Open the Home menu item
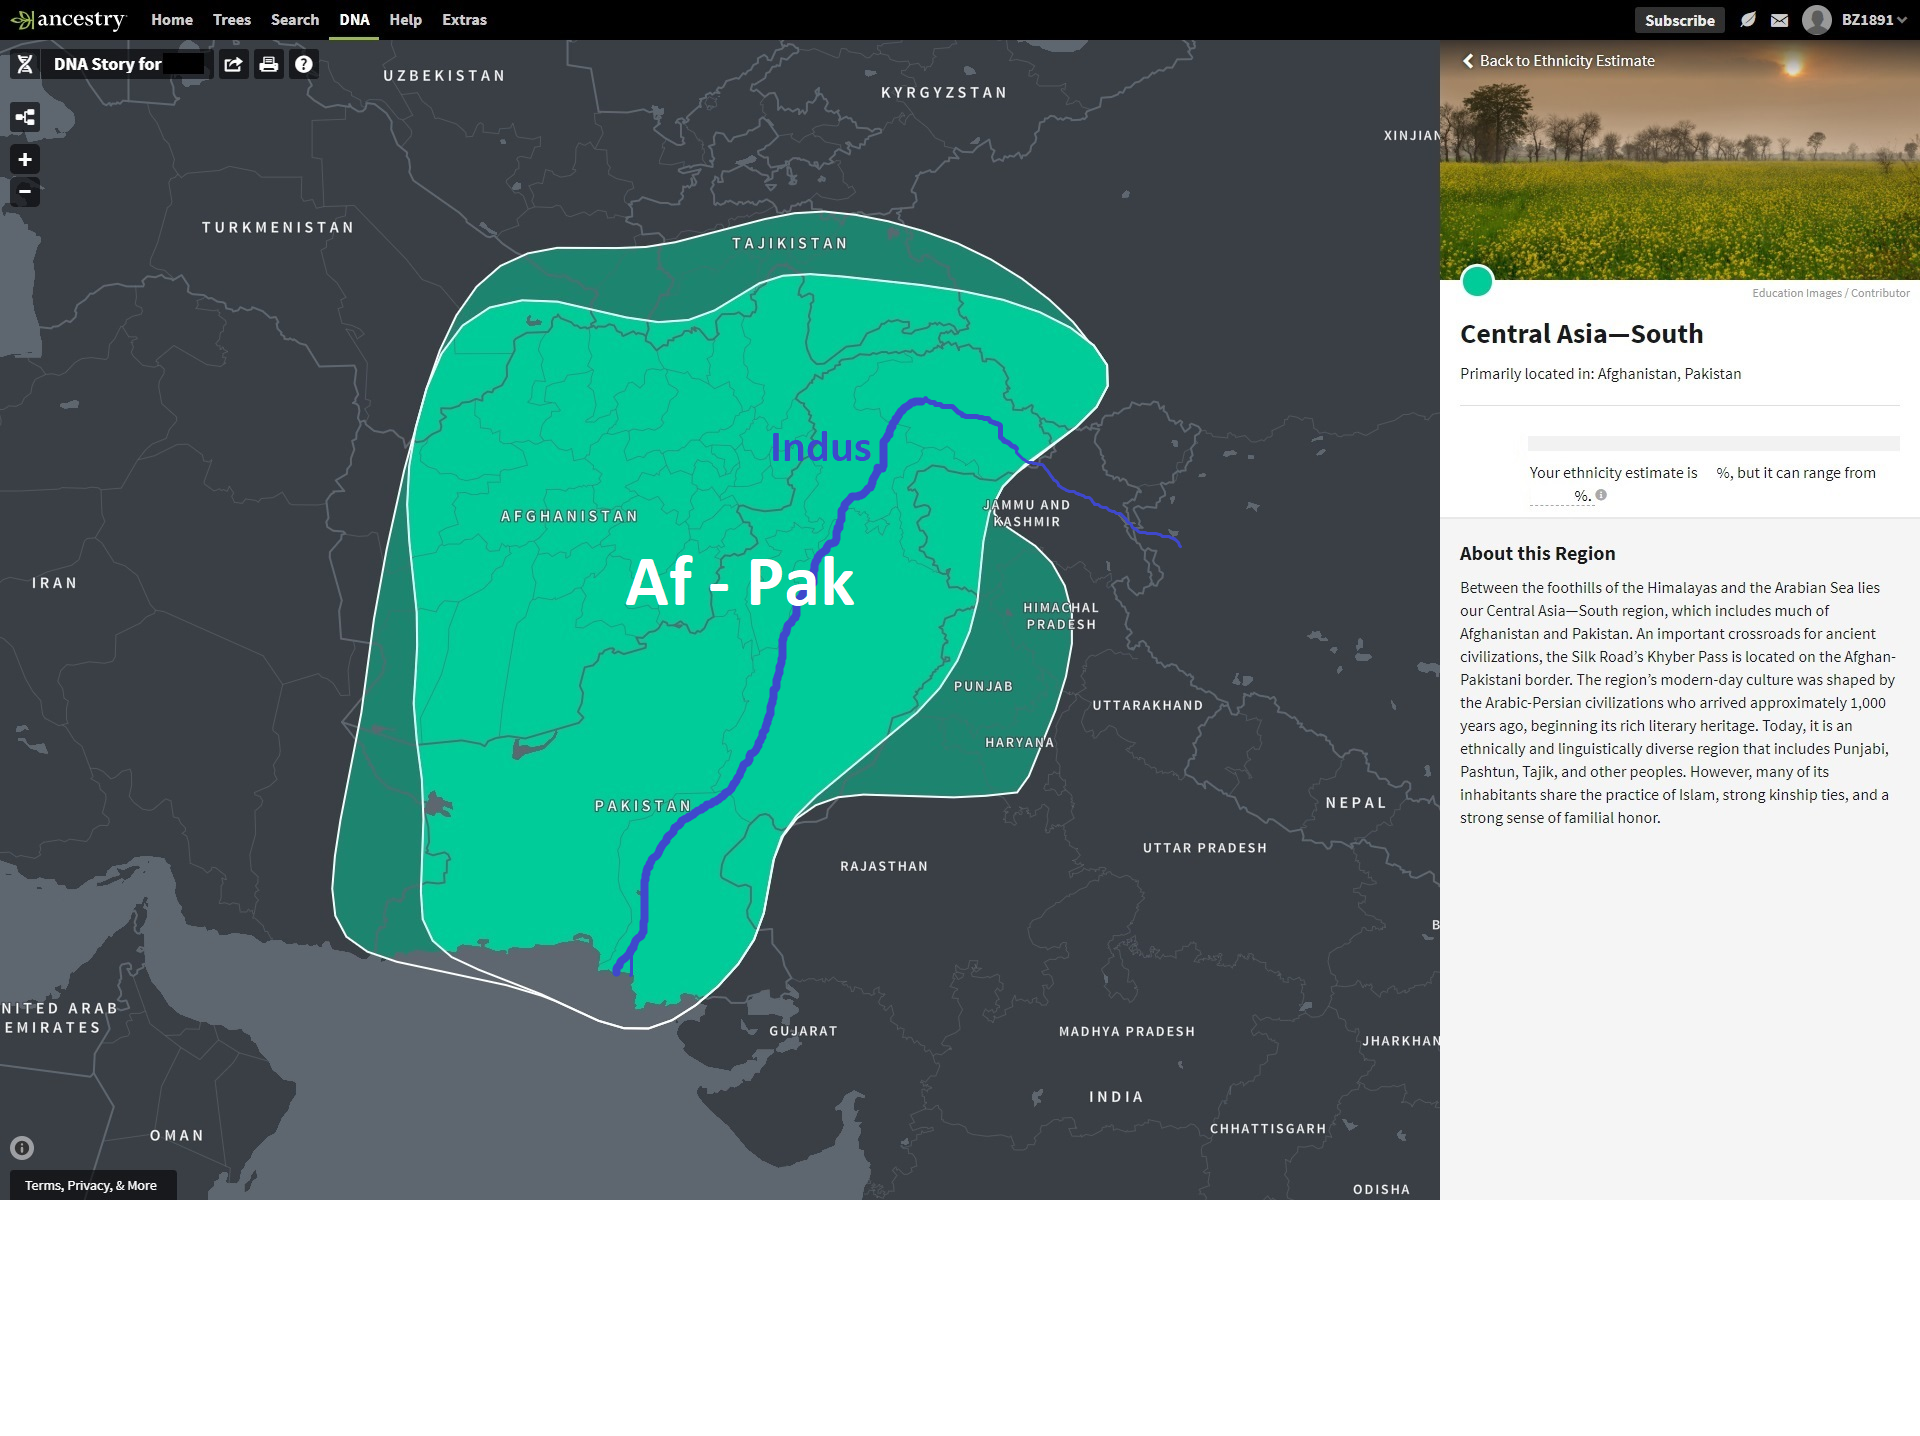 pyautogui.click(x=172, y=20)
